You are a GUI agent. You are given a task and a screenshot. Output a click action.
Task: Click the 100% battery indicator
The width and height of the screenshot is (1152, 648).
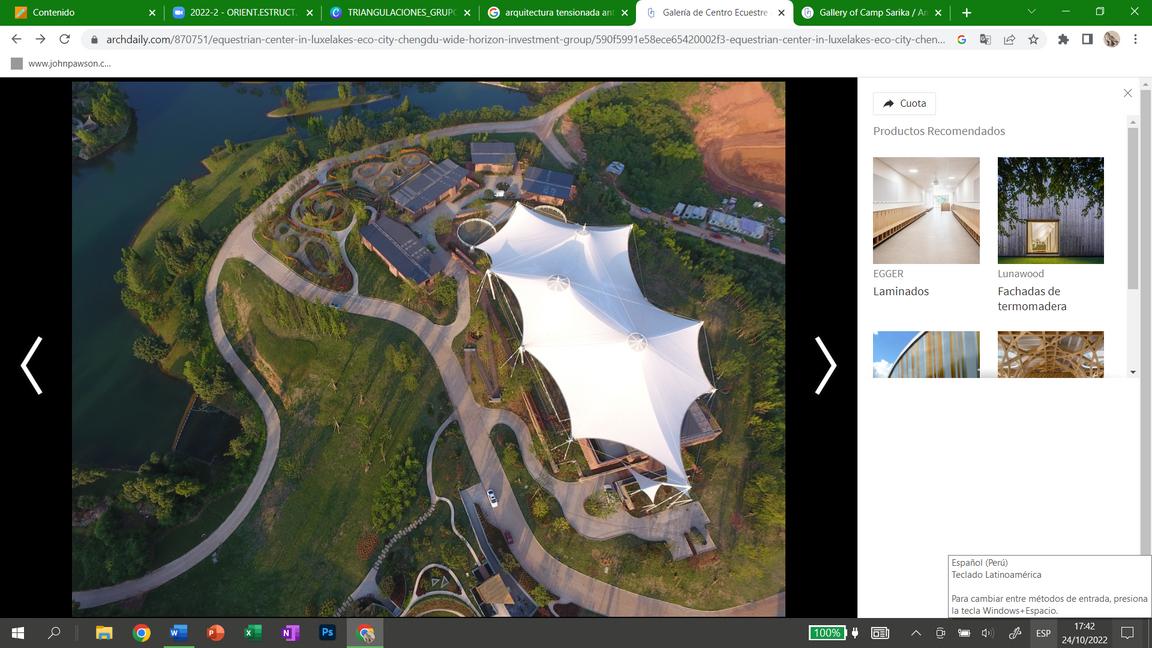tap(827, 633)
